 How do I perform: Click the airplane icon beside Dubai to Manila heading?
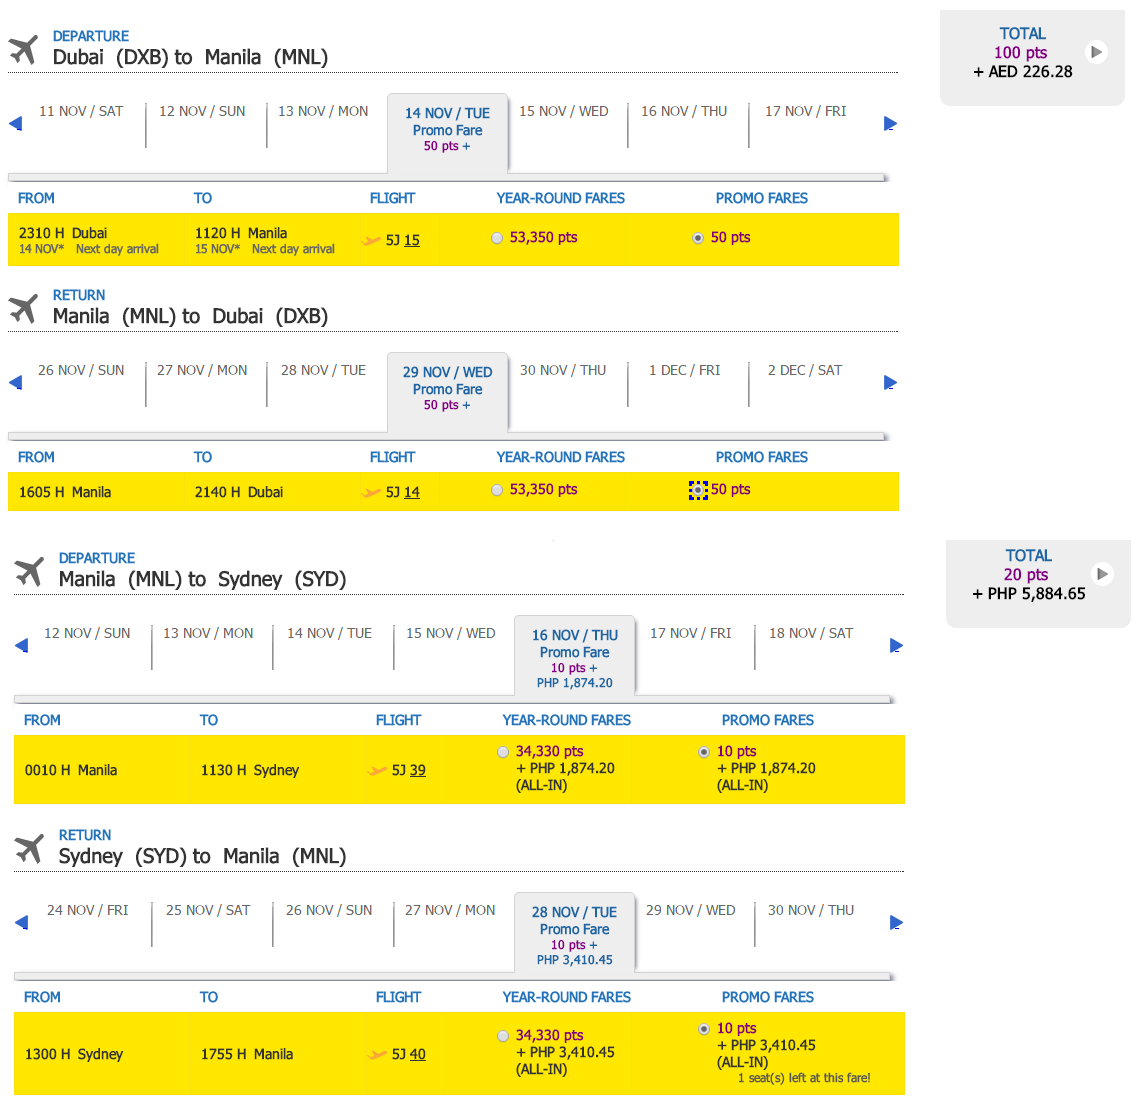[23, 49]
